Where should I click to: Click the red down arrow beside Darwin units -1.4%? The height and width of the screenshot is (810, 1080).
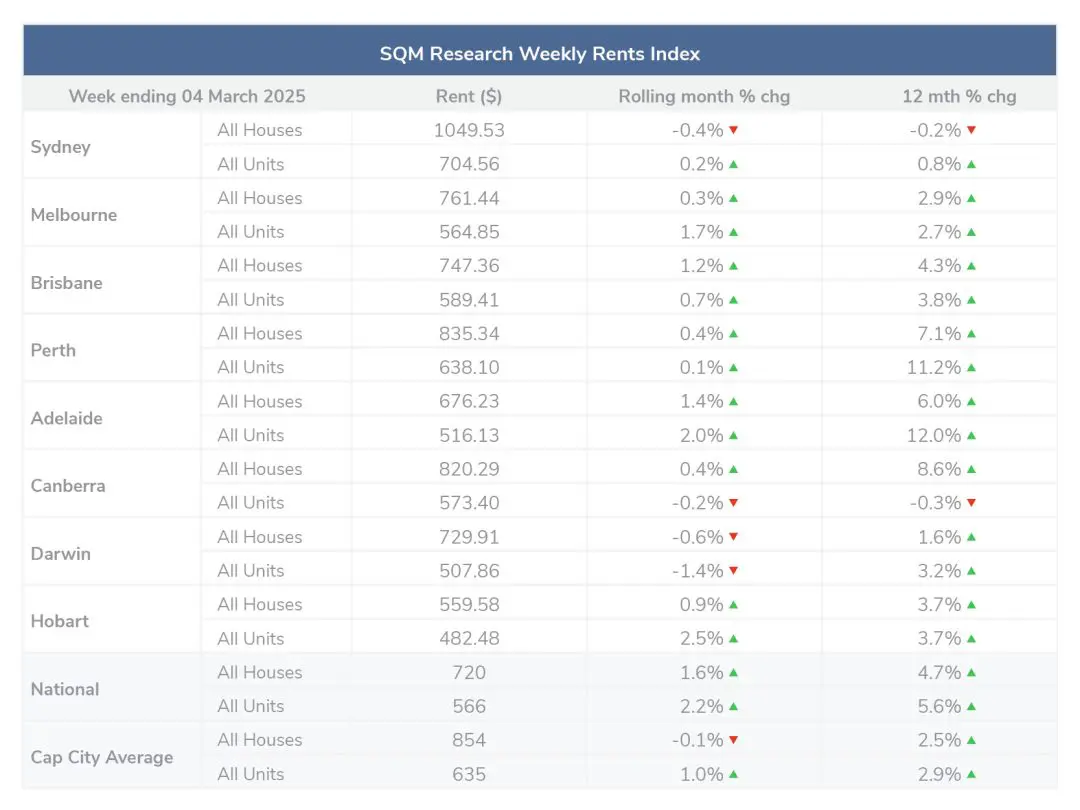[734, 570]
